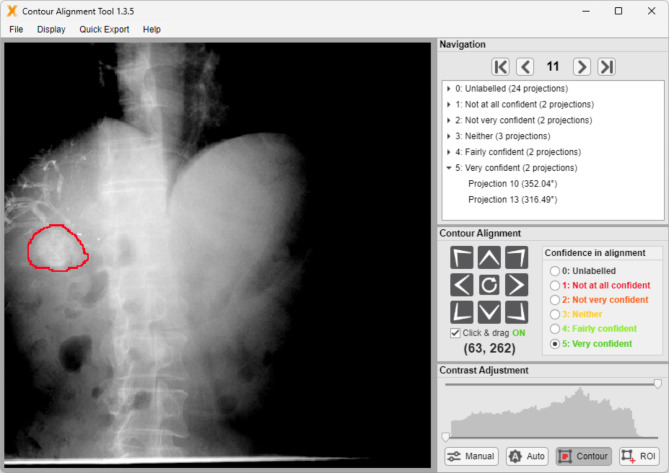Open the Quick Export menu
Screen dimensions: 669x473
coord(104,29)
